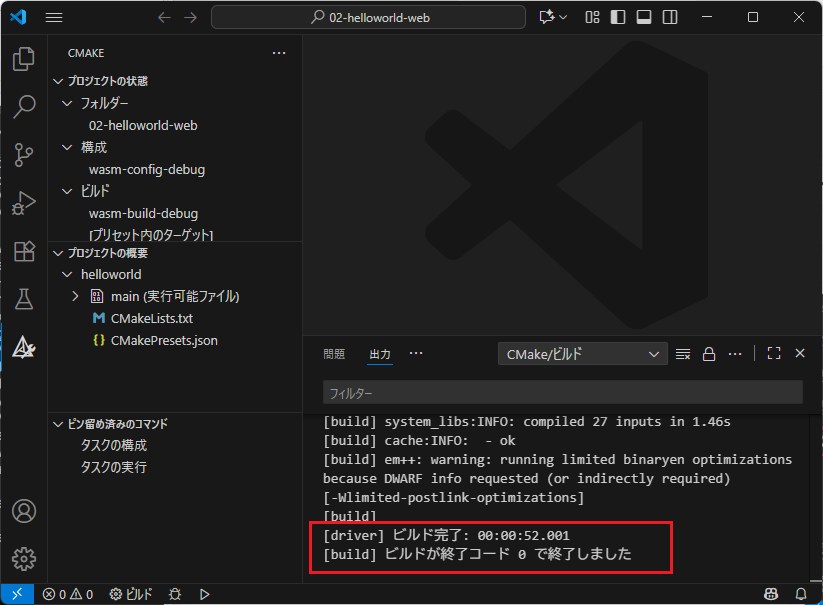Open the notifications bell icon
Viewport: 823px width, 605px height.
point(801,594)
